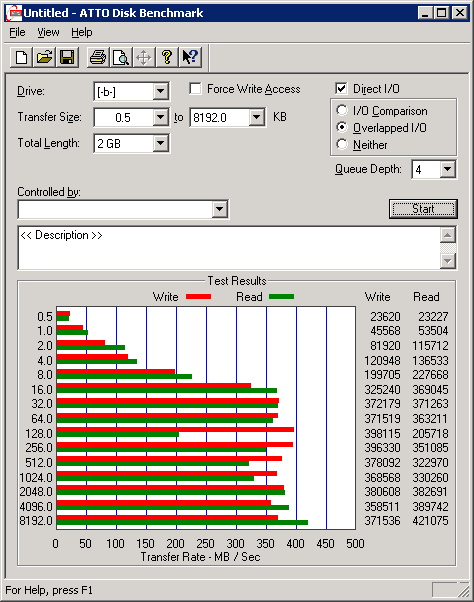
Task: Click the window resize grip in status bar
Action: pos(464,590)
